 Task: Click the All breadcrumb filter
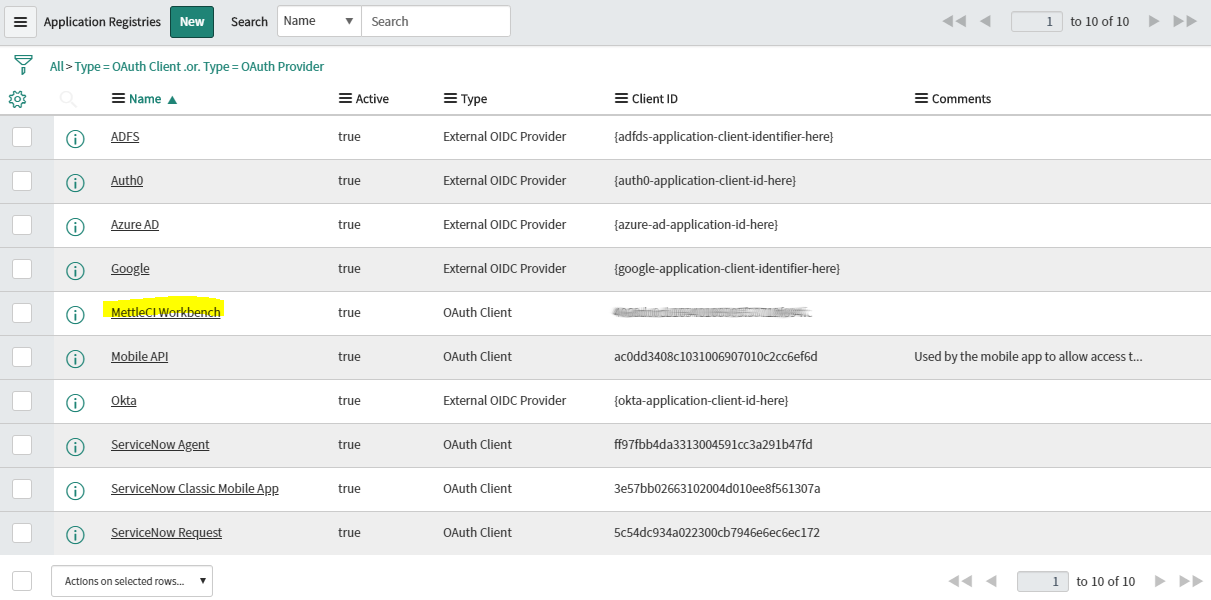tap(56, 67)
